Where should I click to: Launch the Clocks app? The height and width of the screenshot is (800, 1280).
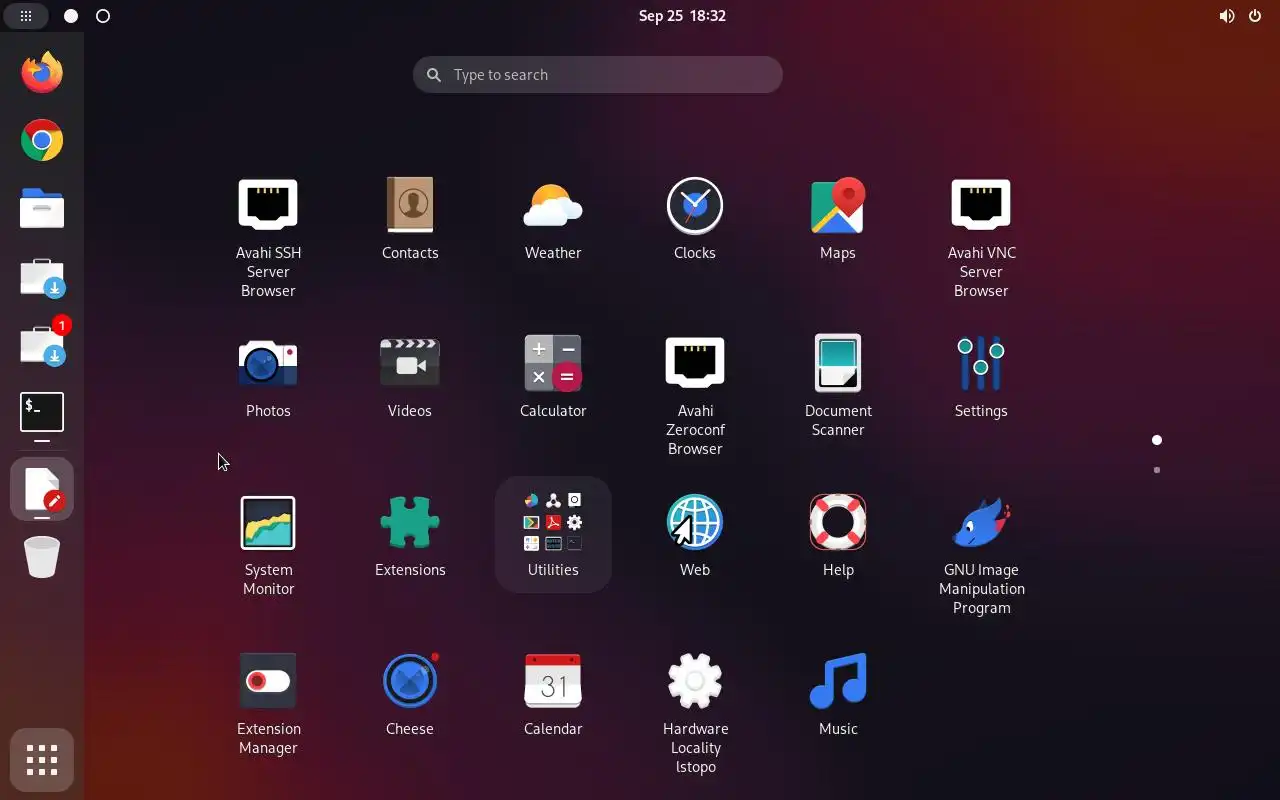pos(695,218)
